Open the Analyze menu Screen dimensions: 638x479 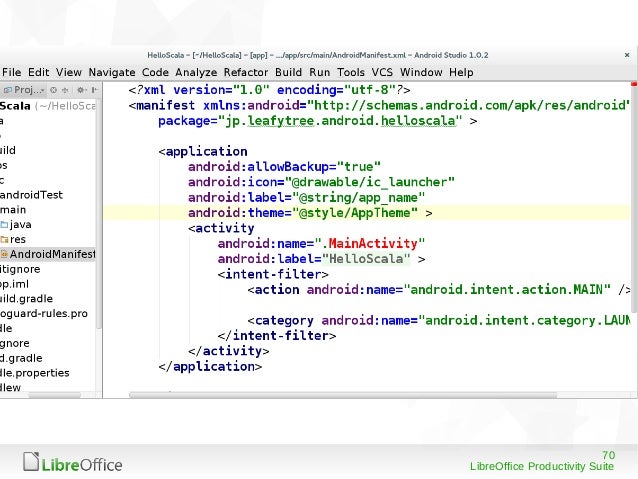click(x=196, y=72)
